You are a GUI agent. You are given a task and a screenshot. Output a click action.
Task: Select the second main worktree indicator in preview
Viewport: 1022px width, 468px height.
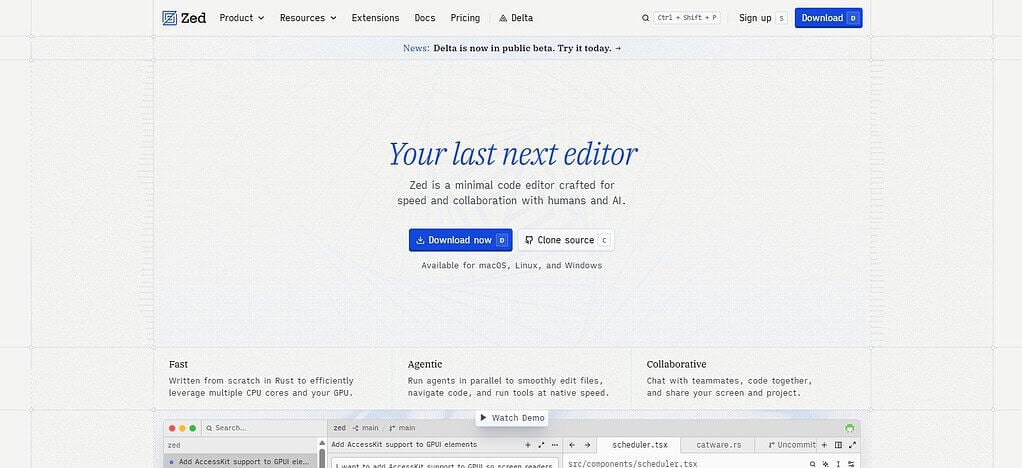coord(402,428)
